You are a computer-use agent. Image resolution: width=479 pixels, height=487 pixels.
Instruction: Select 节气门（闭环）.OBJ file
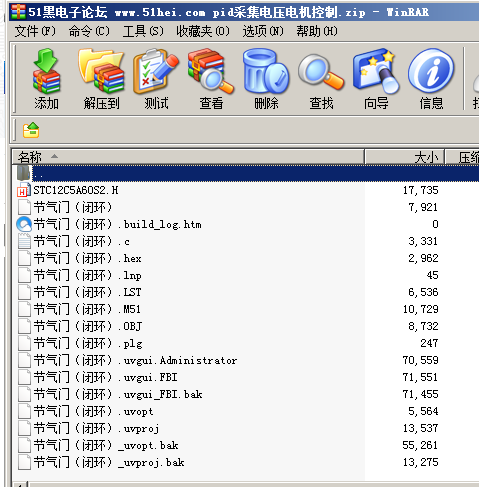[x=88, y=326]
